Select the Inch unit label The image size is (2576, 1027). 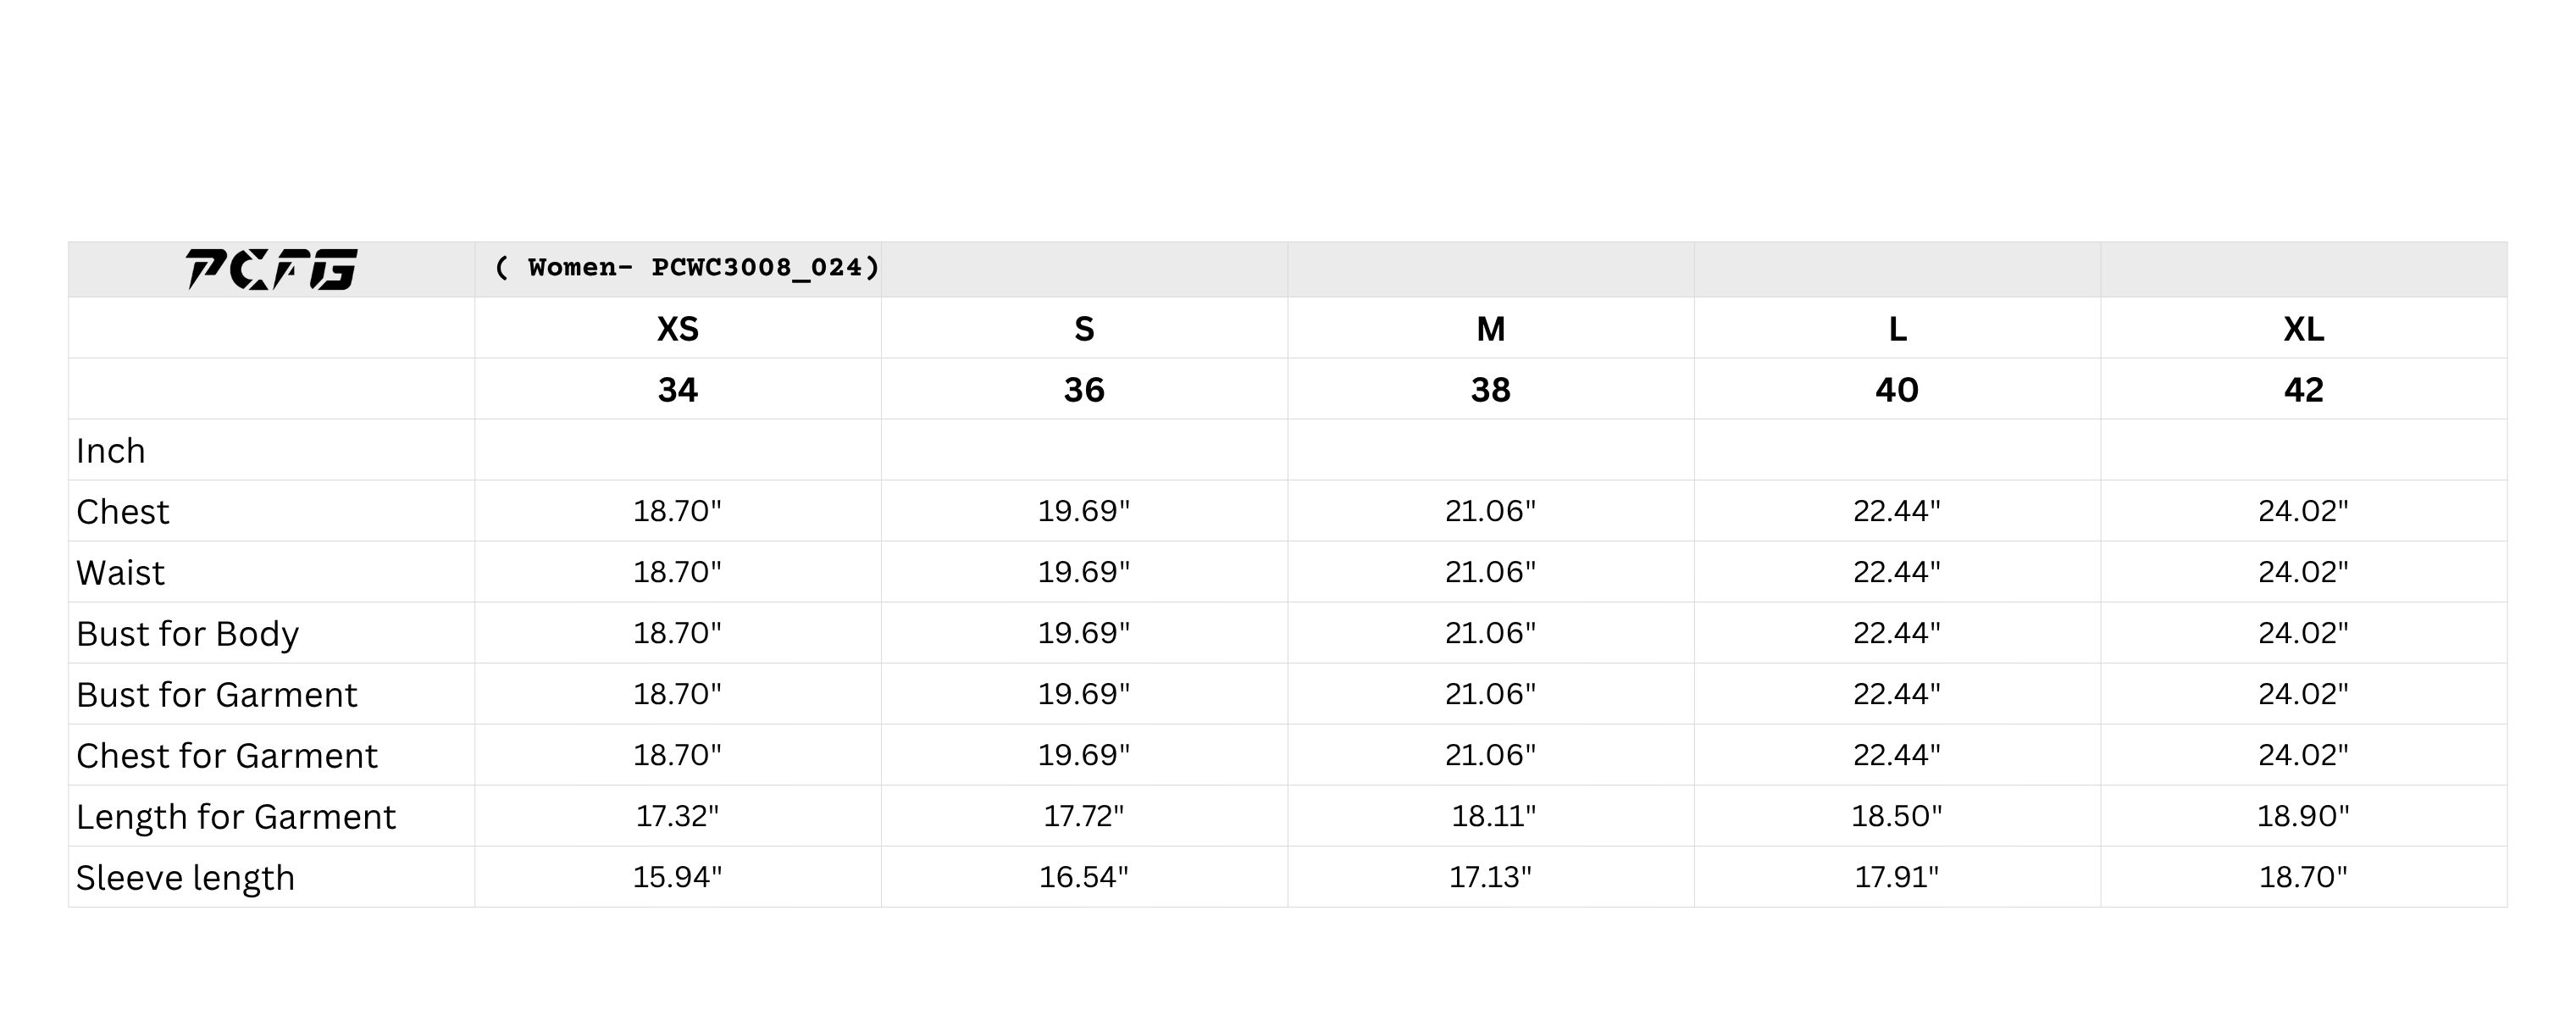[111, 451]
